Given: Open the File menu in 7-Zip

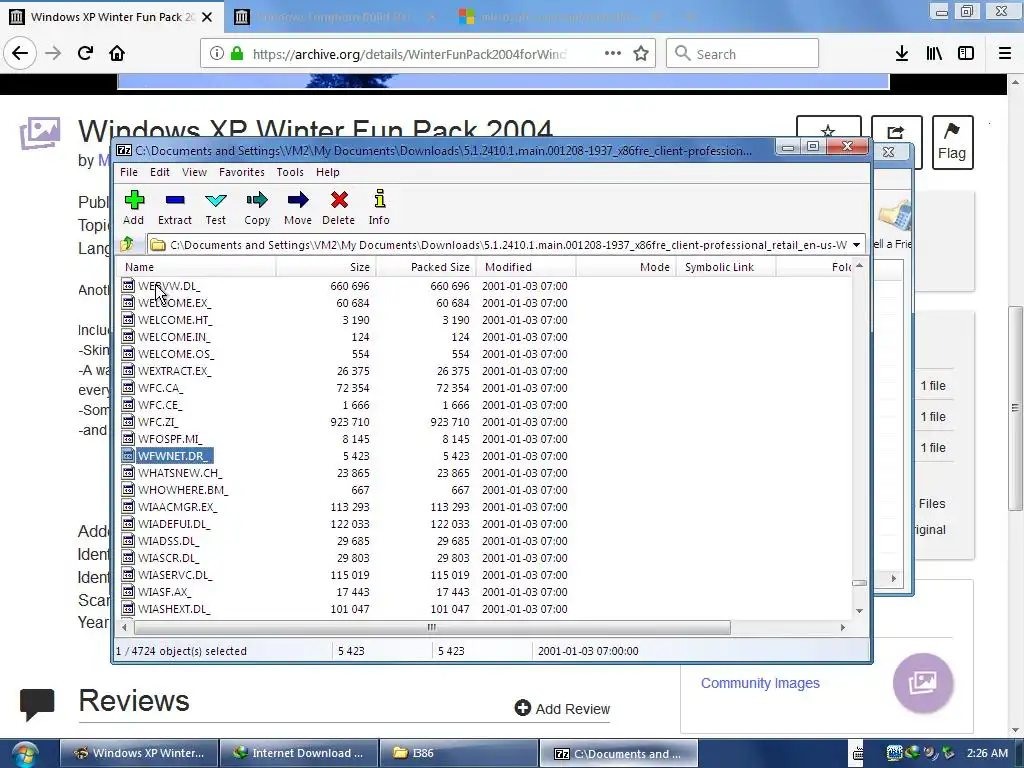Looking at the screenshot, I should coord(129,172).
